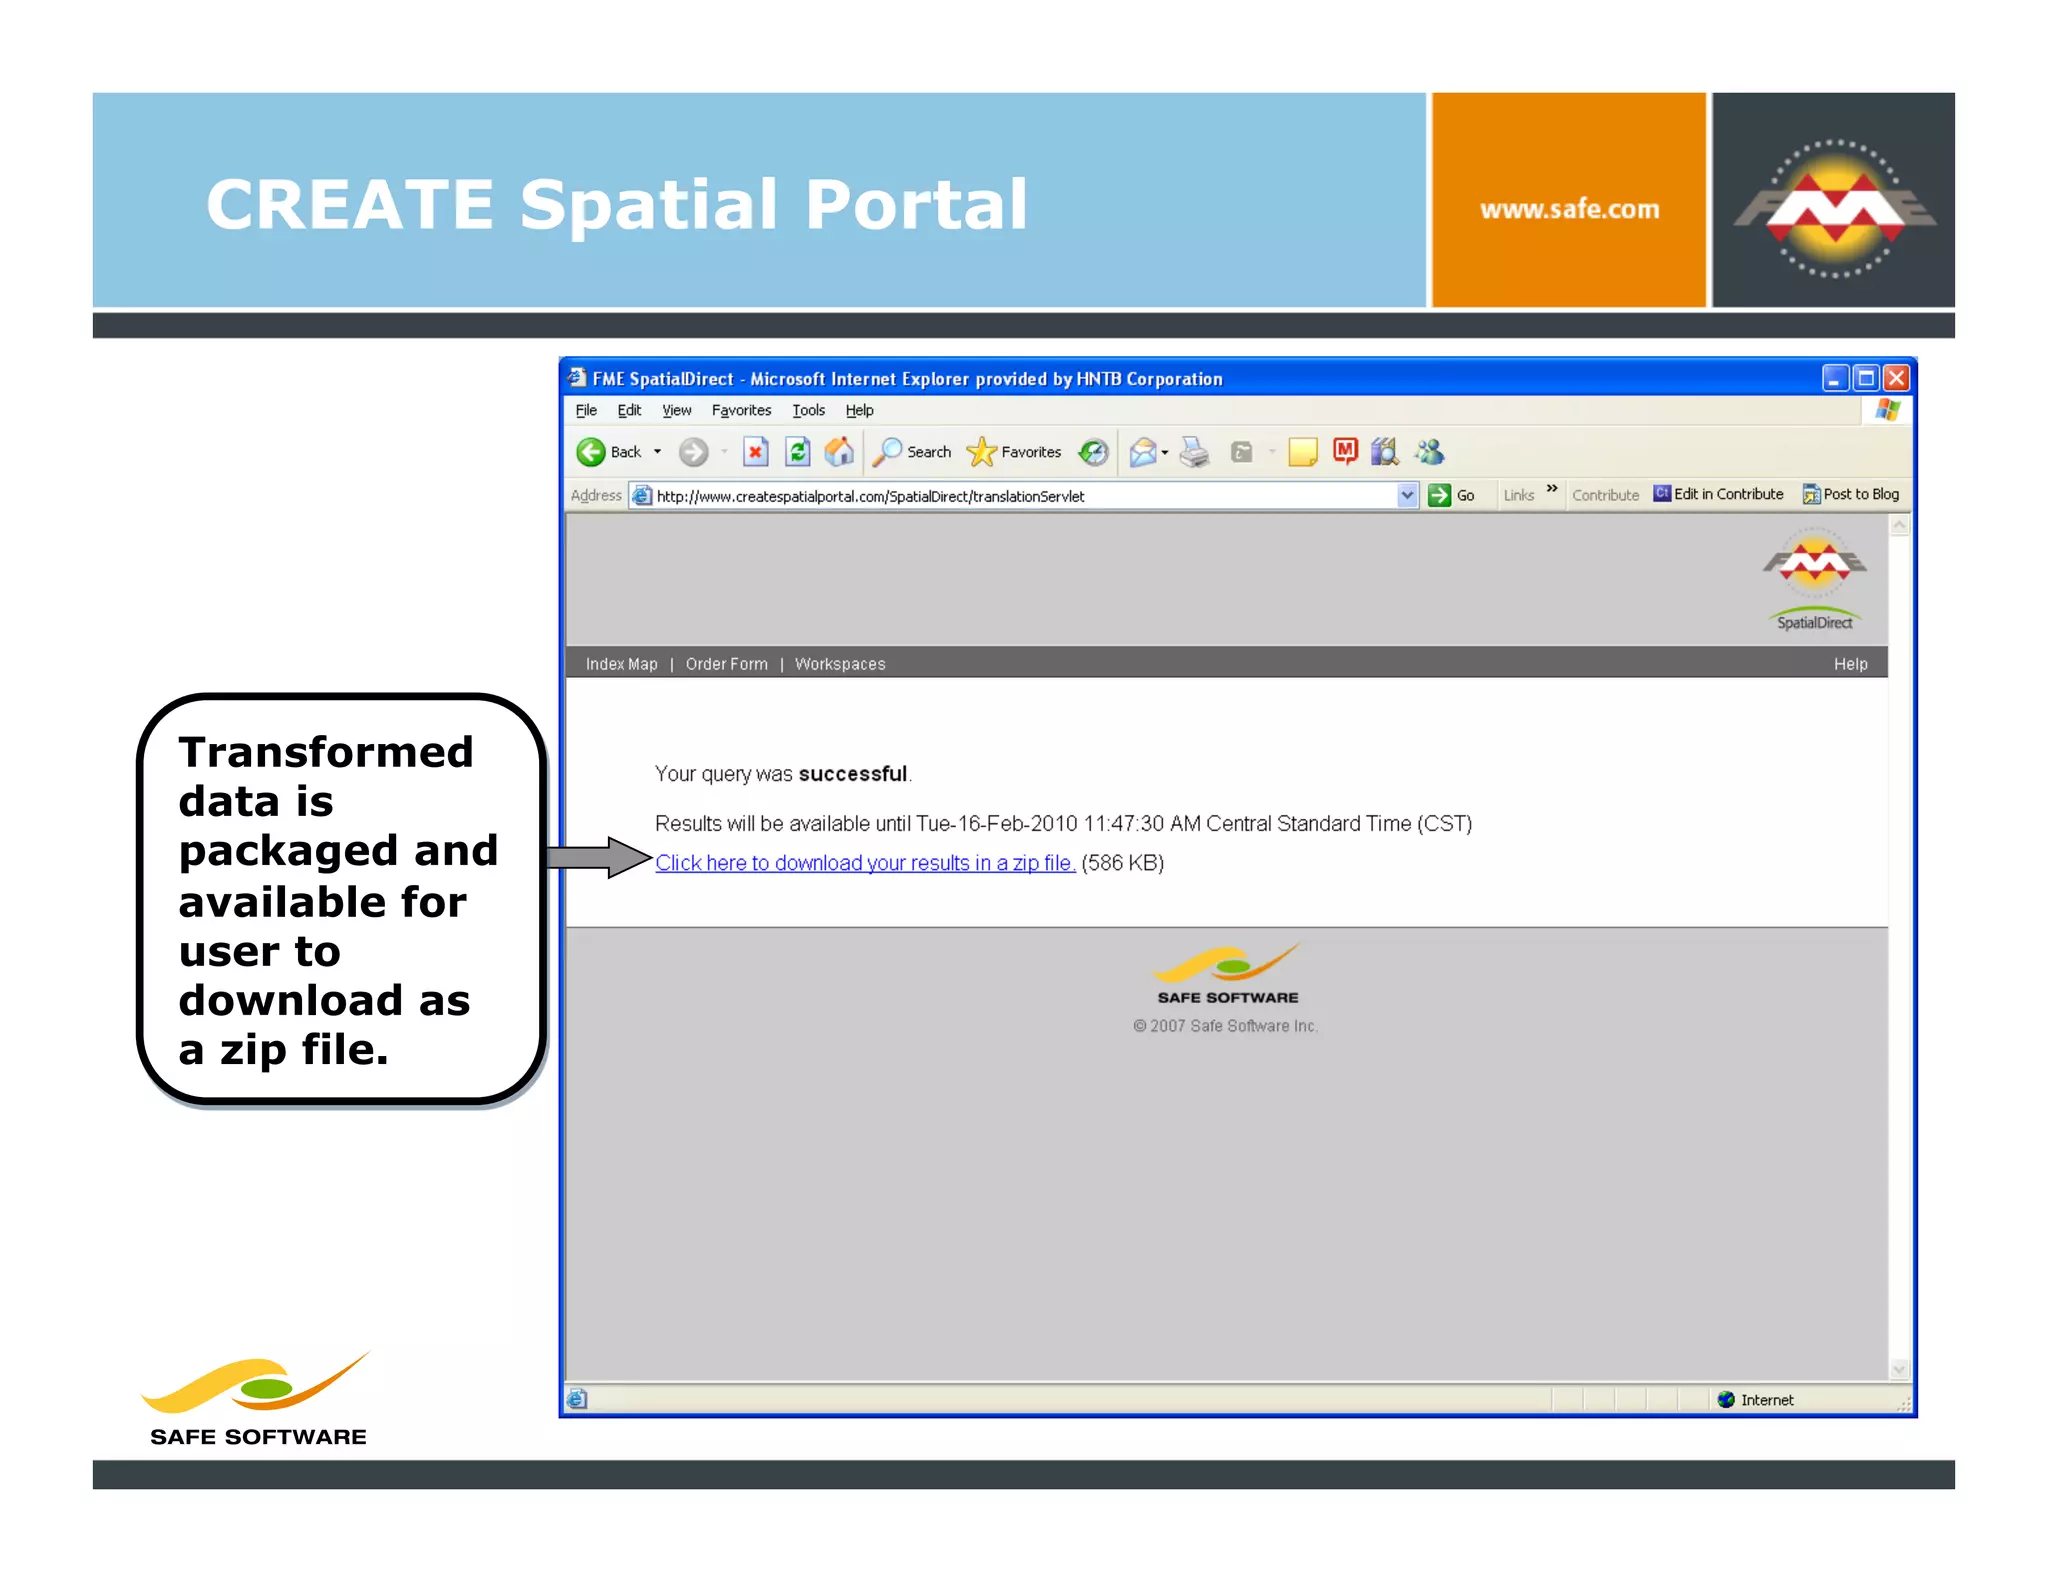Click Post to Blog button
2048x1582 pixels.
[1850, 494]
